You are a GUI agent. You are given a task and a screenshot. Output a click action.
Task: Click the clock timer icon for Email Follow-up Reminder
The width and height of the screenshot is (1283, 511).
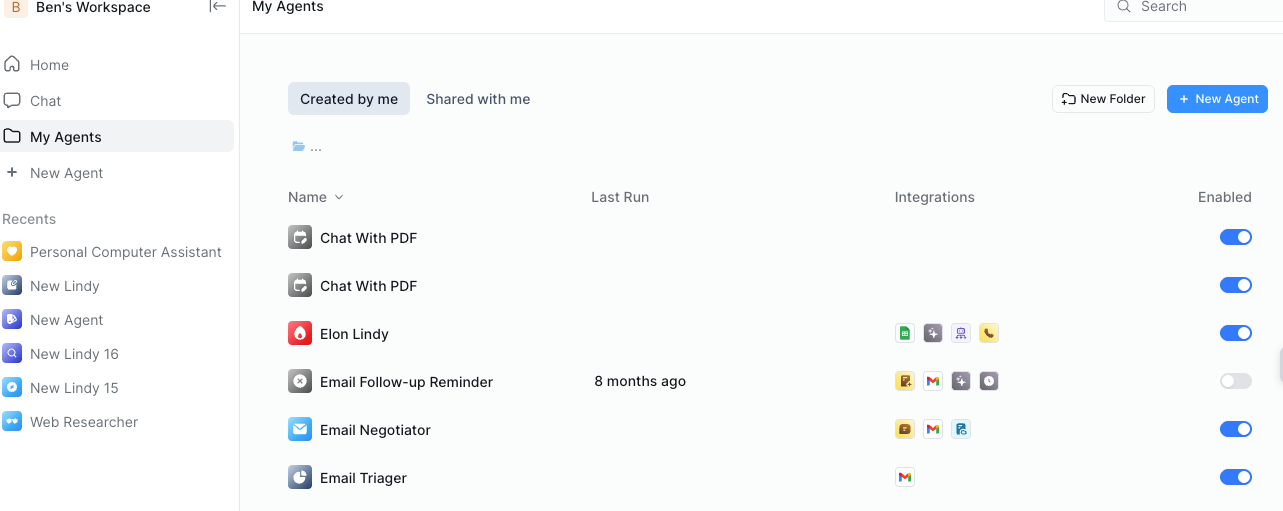[989, 382]
